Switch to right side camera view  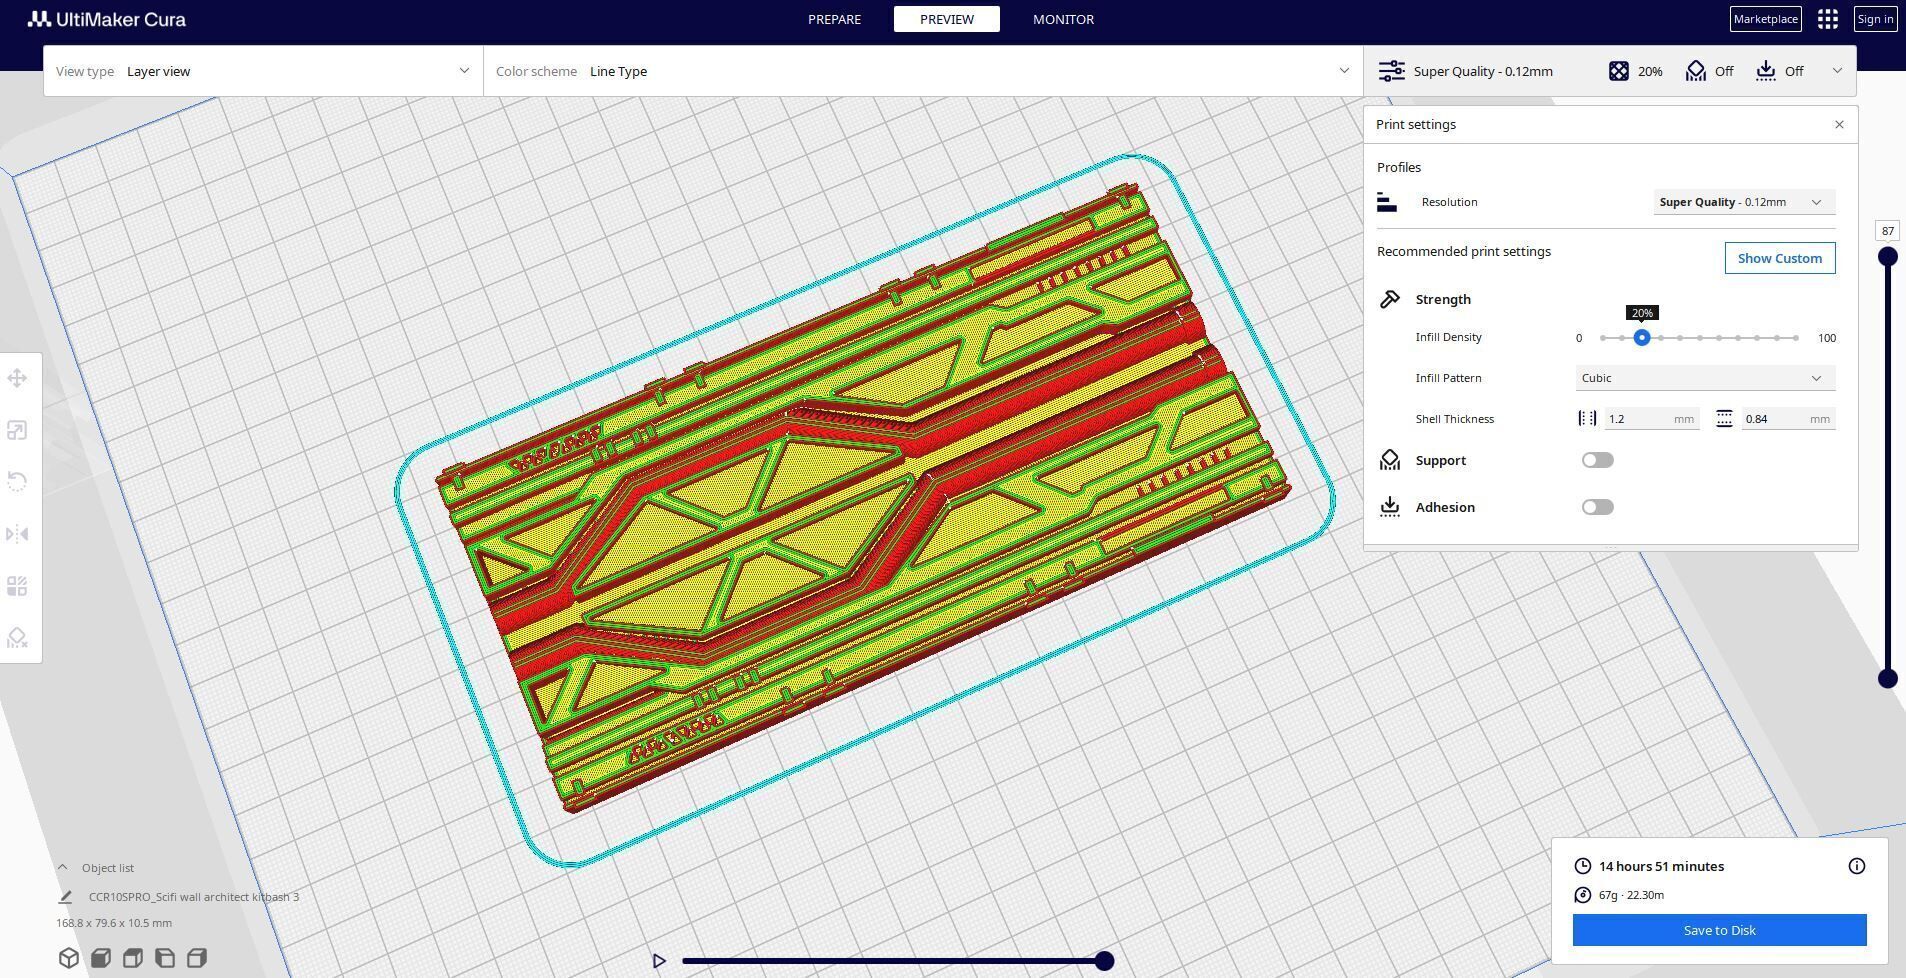tap(197, 958)
